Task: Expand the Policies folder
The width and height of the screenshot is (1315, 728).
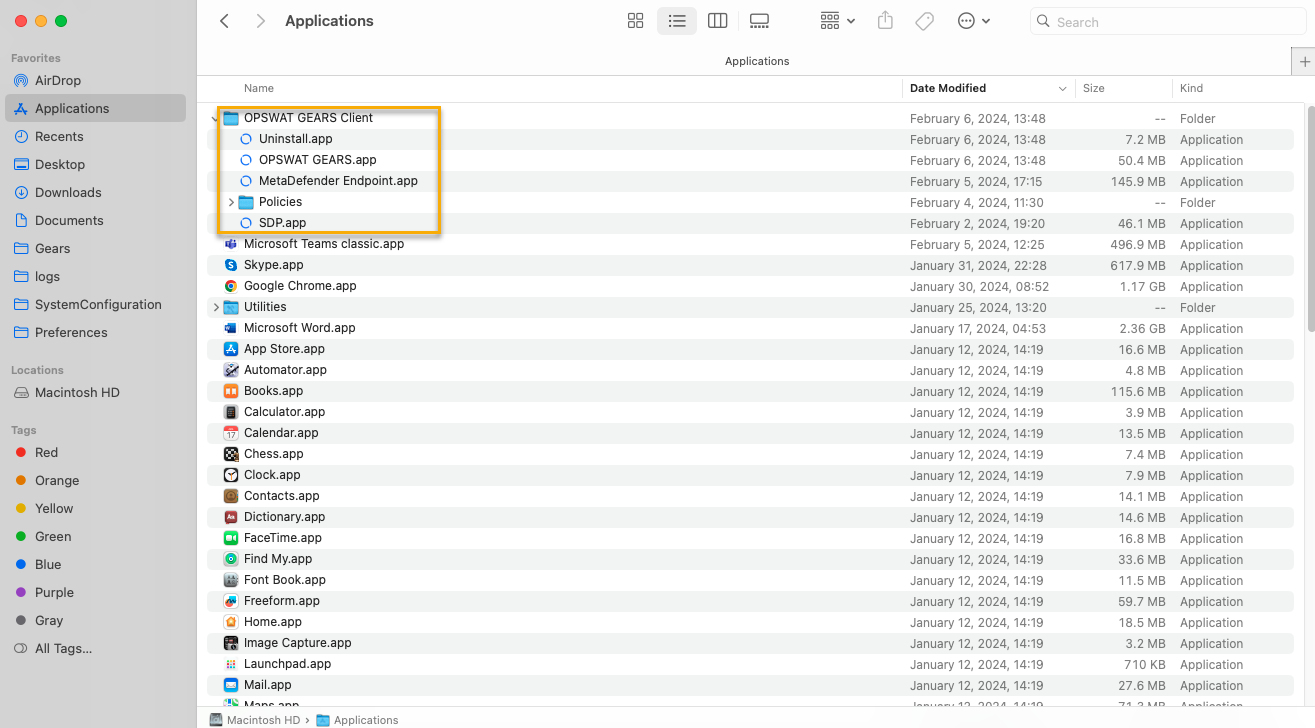Action: click(231, 202)
